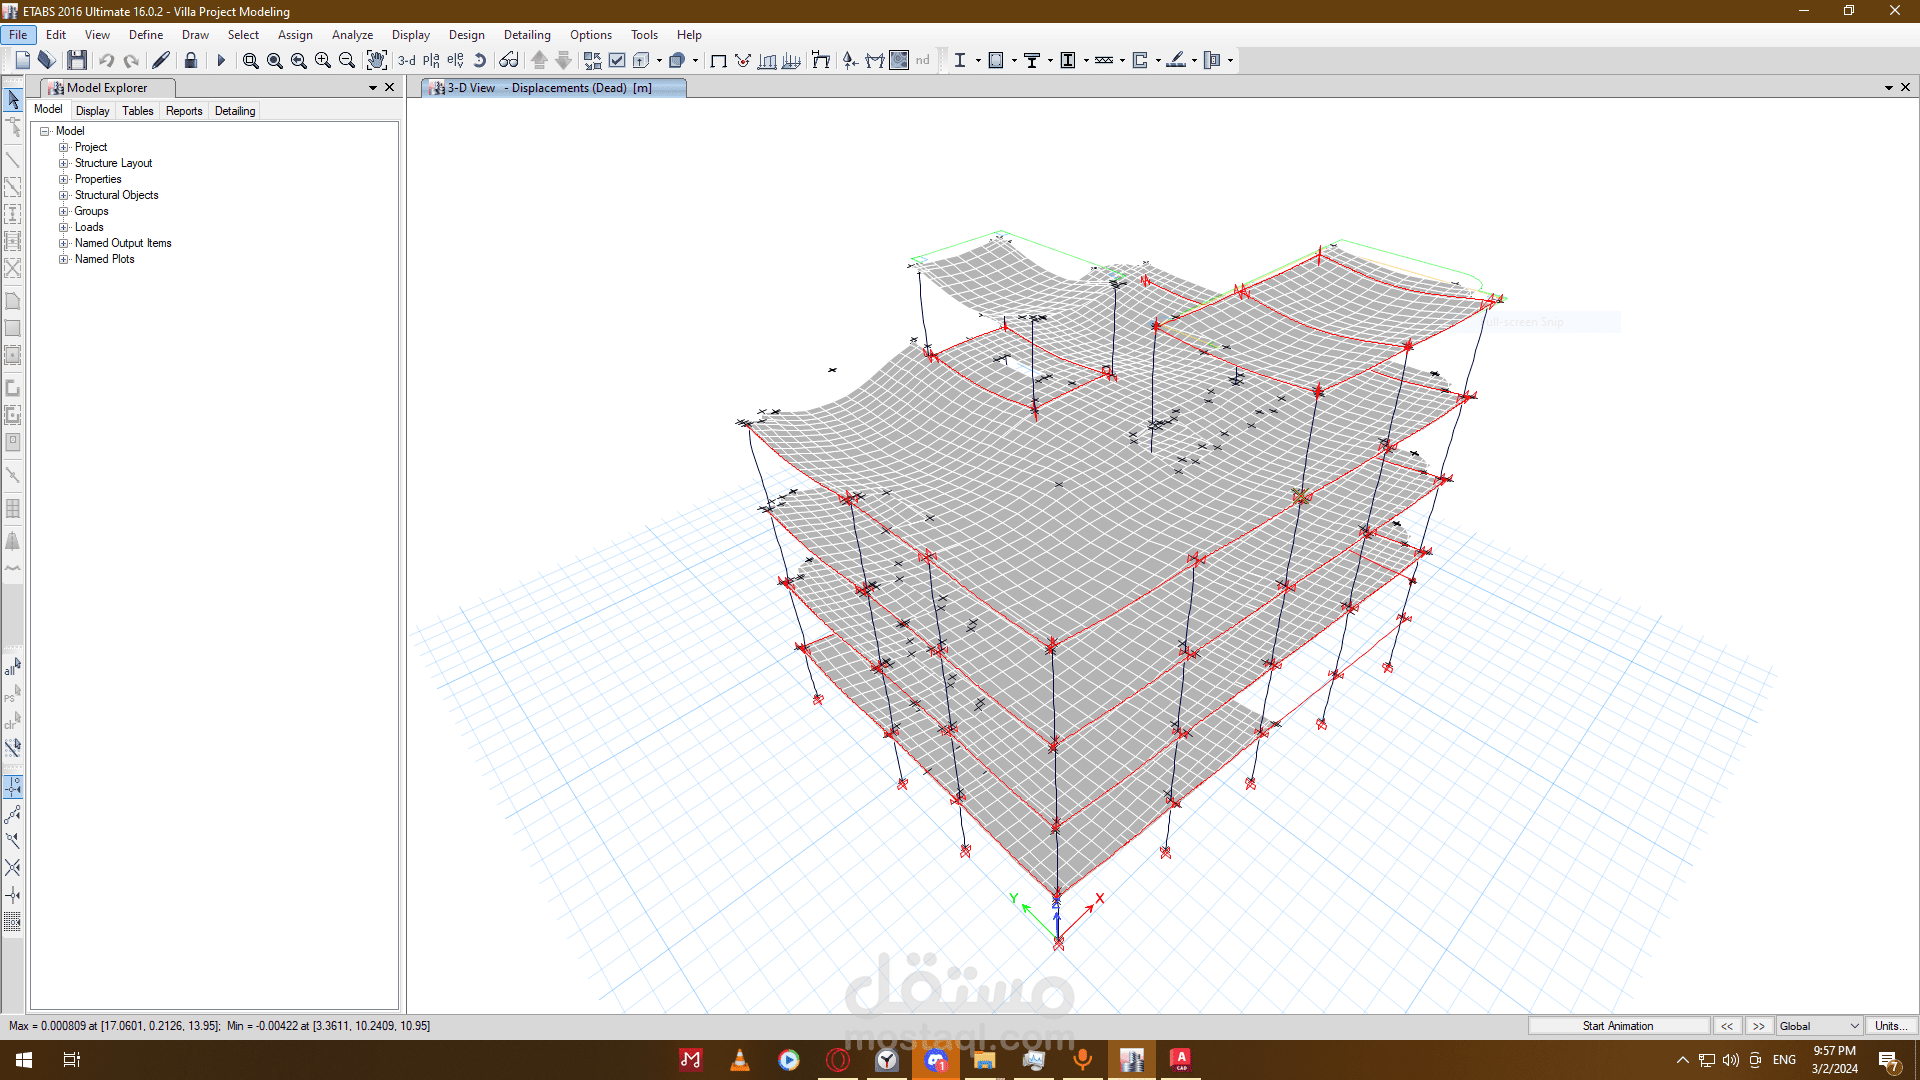The image size is (1920, 1080).
Task: Select the pointer tool in side toolbar
Action: 13,100
